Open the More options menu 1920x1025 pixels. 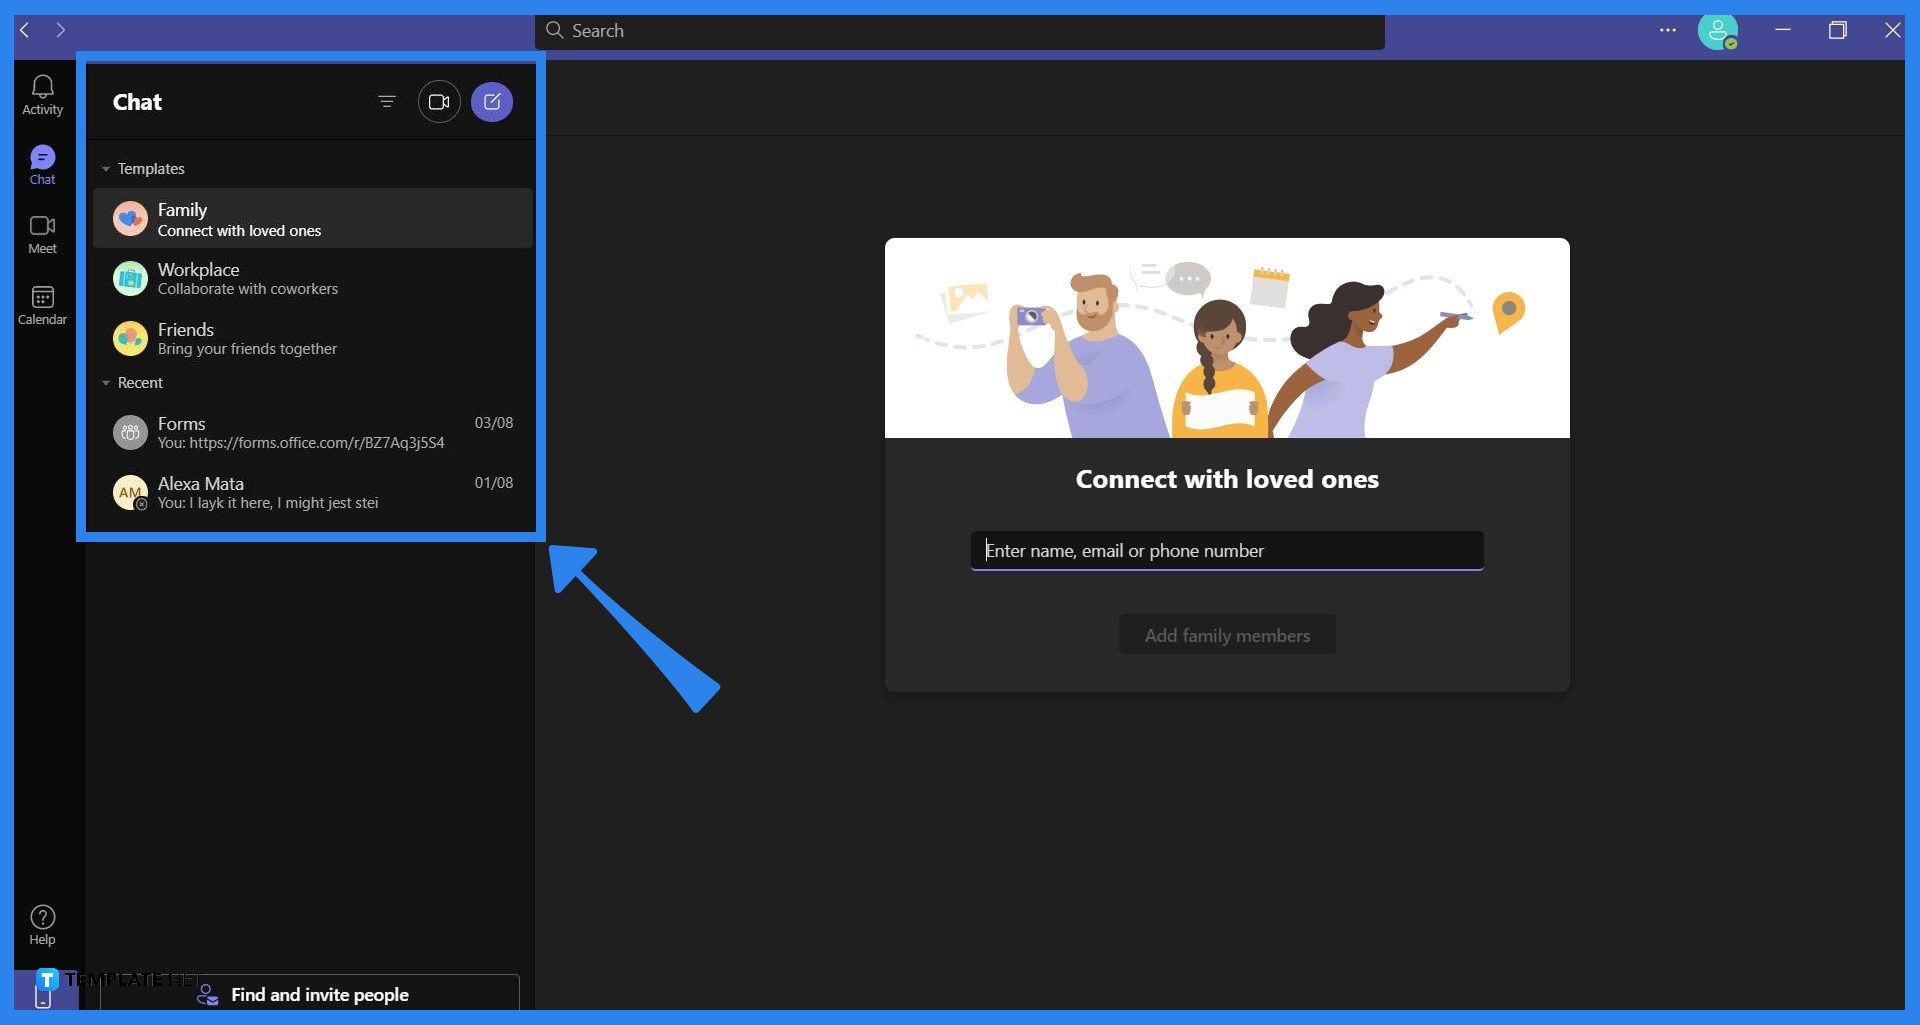click(1667, 30)
